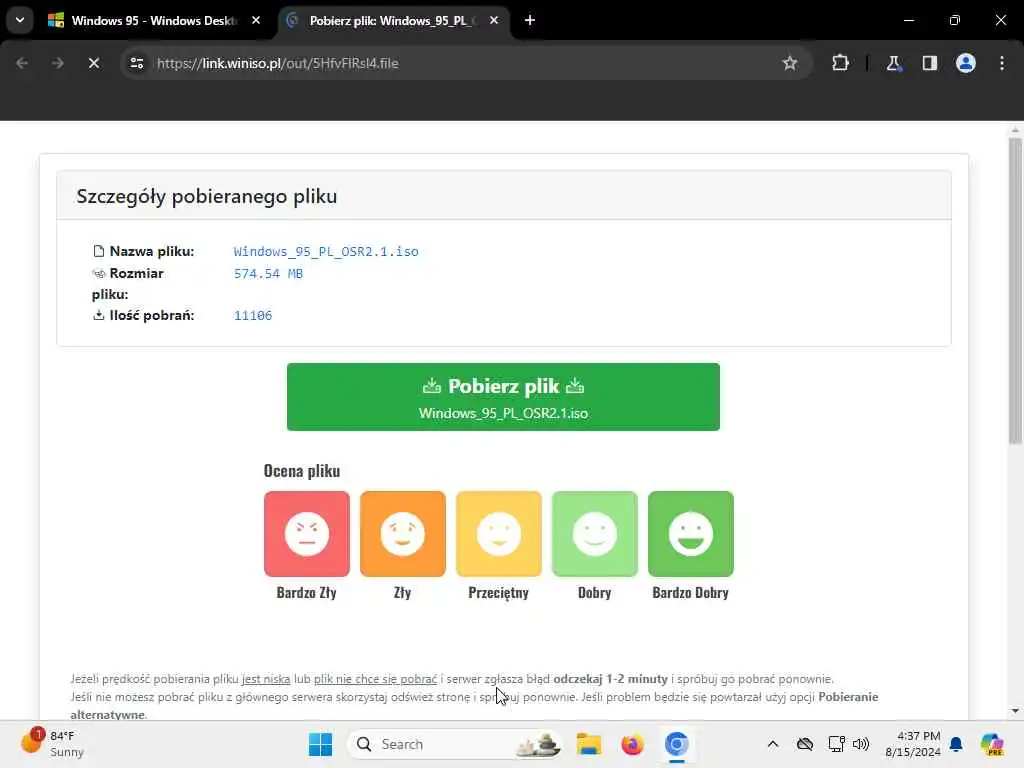This screenshot has height=768, width=1024.
Task: Open the weather widget showing 84°F Sunny
Action: click(52, 744)
